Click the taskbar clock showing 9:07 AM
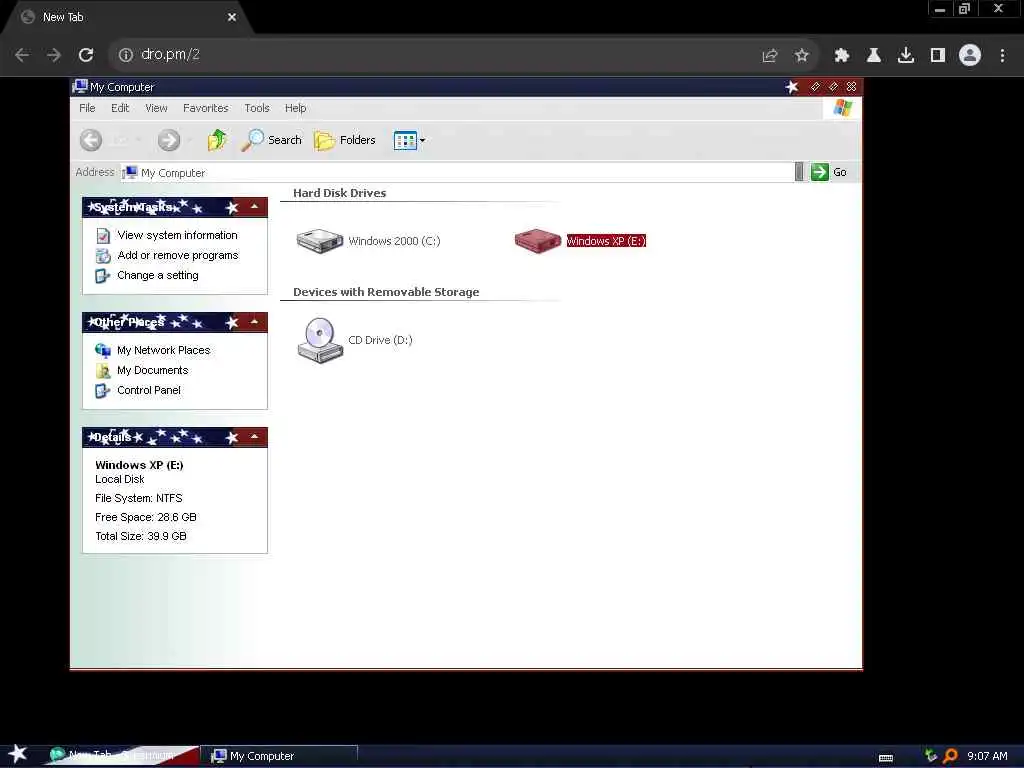The height and width of the screenshot is (768, 1024). pyautogui.click(x=987, y=756)
